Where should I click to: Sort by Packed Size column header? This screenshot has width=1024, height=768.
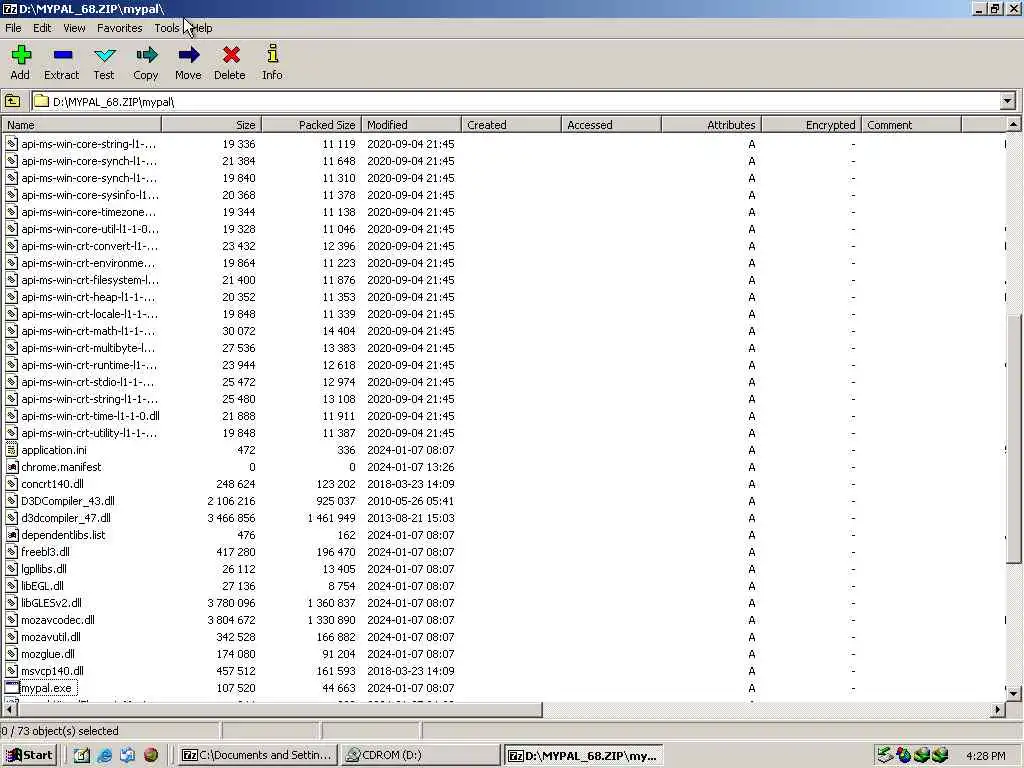(312, 125)
